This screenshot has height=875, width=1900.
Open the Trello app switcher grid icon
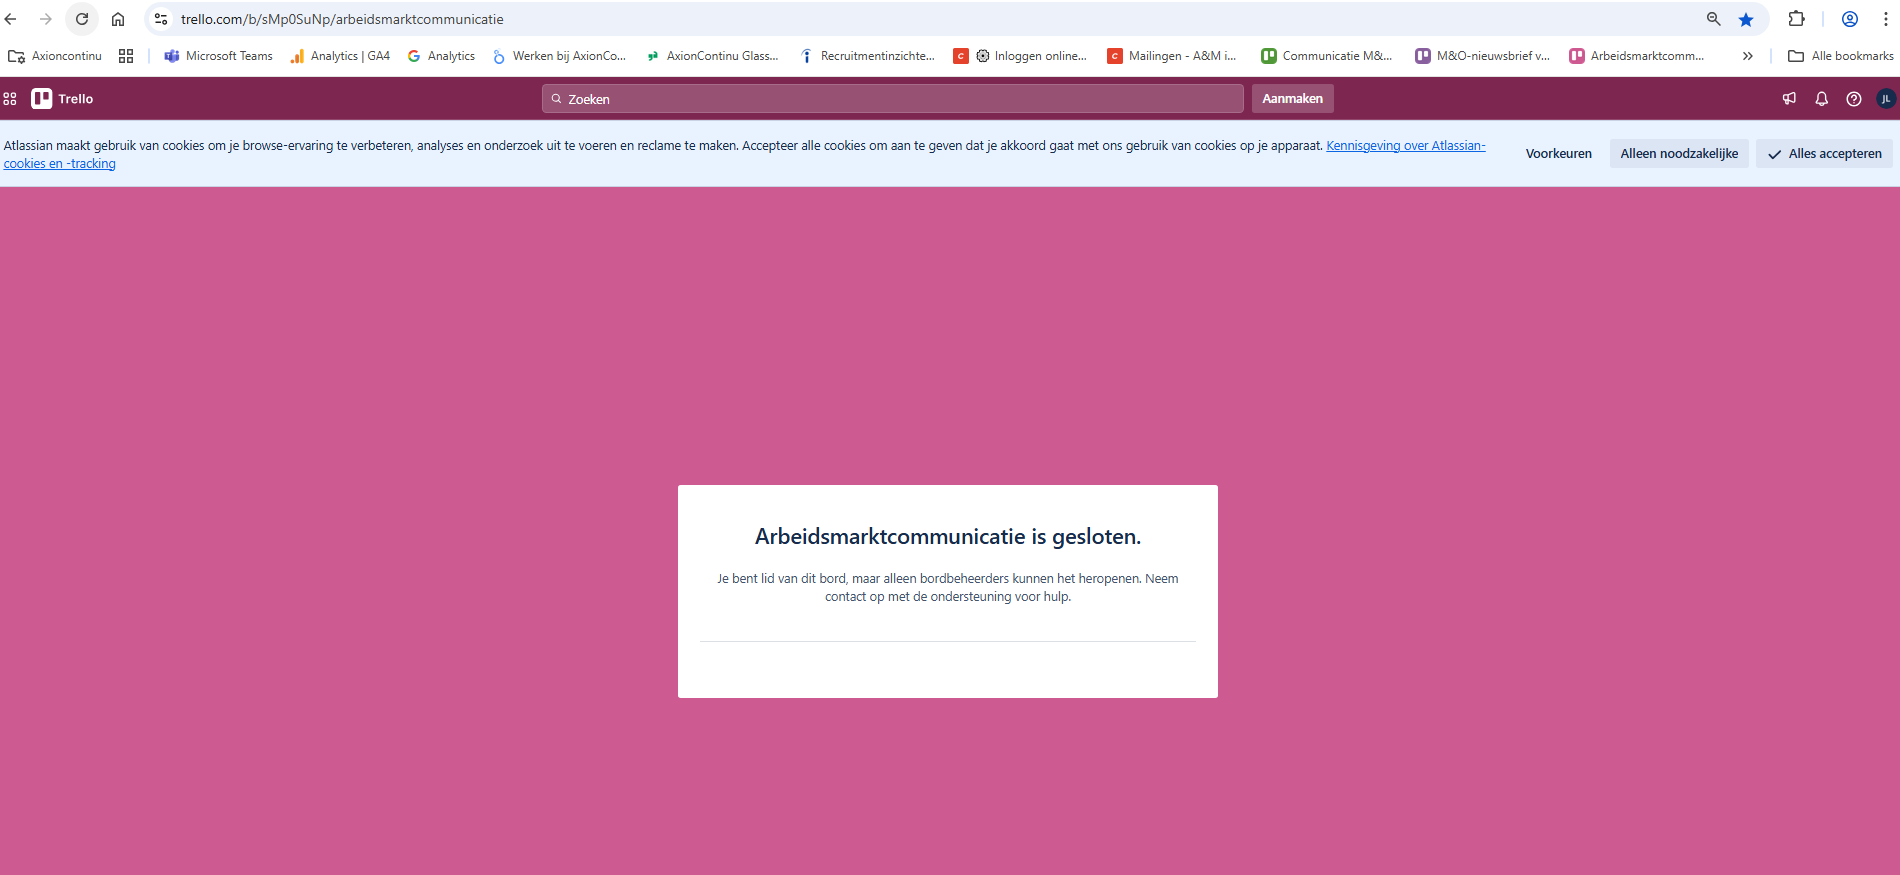(10, 99)
